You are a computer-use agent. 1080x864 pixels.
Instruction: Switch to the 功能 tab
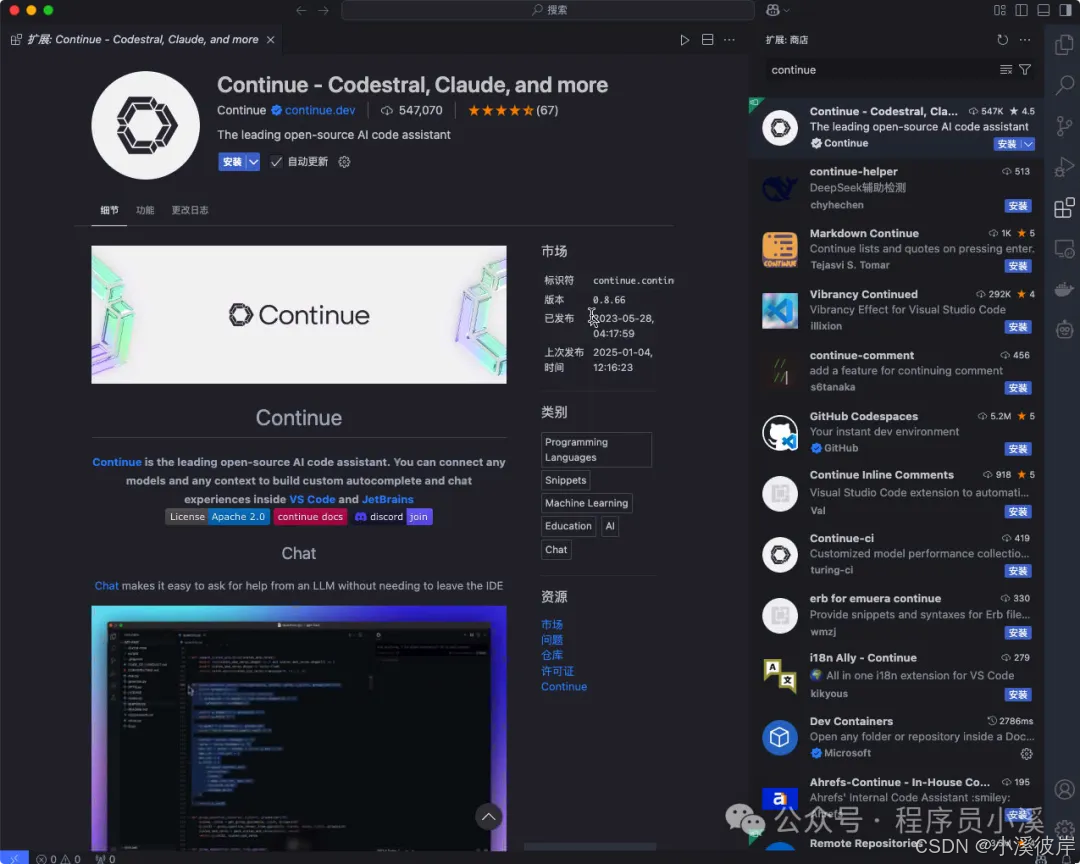click(145, 210)
